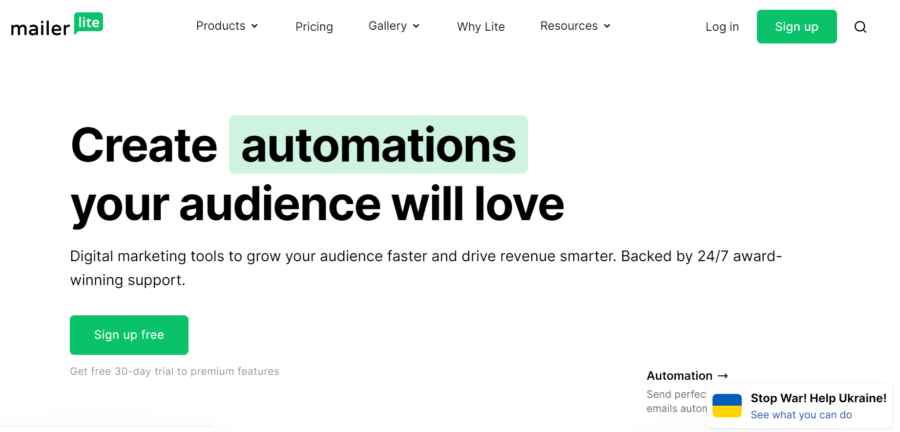The height and width of the screenshot is (432, 900).
Task: Click the Log in link
Action: (722, 27)
